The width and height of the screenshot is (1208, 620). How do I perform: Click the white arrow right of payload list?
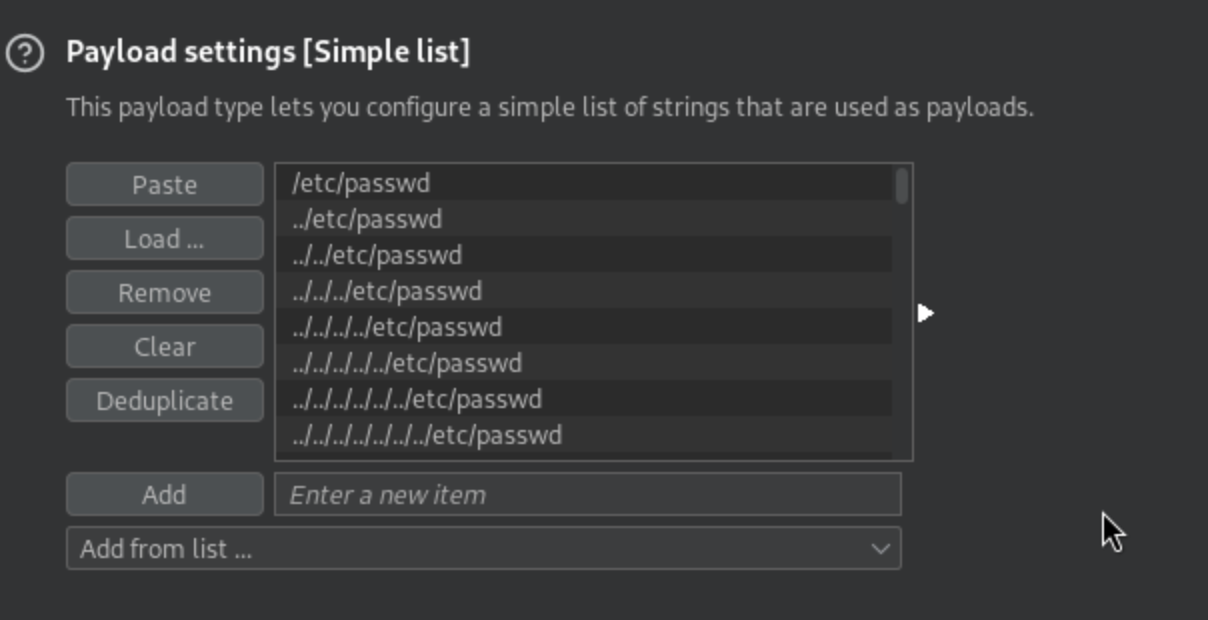click(925, 313)
